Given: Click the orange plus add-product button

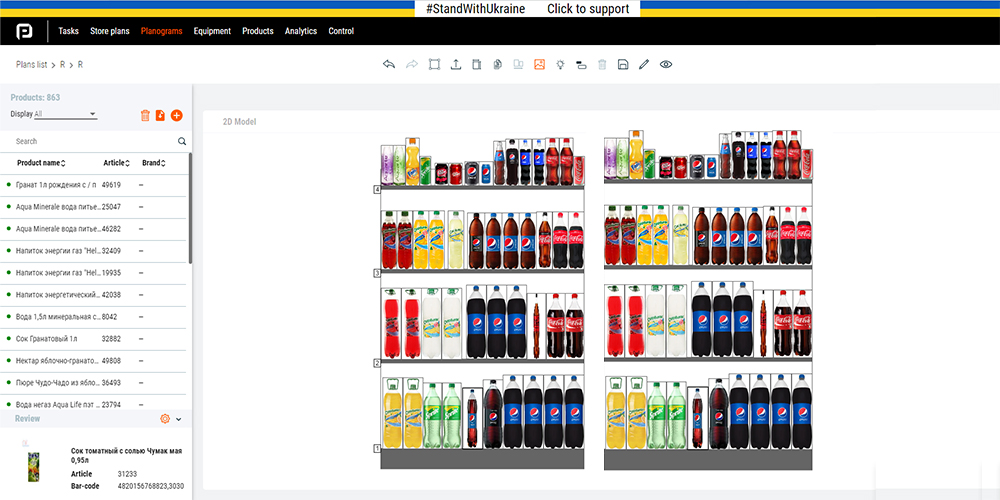Looking at the screenshot, I should 177,116.
